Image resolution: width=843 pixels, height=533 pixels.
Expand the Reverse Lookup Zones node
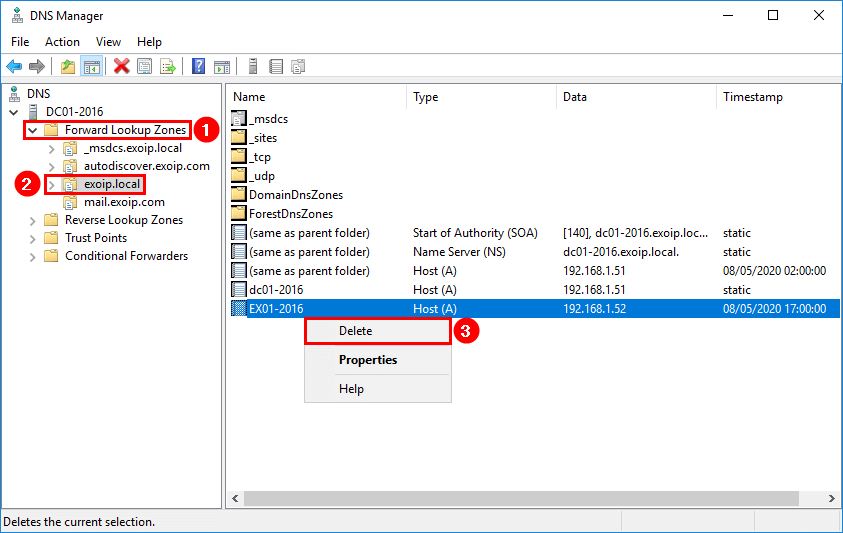tap(32, 221)
